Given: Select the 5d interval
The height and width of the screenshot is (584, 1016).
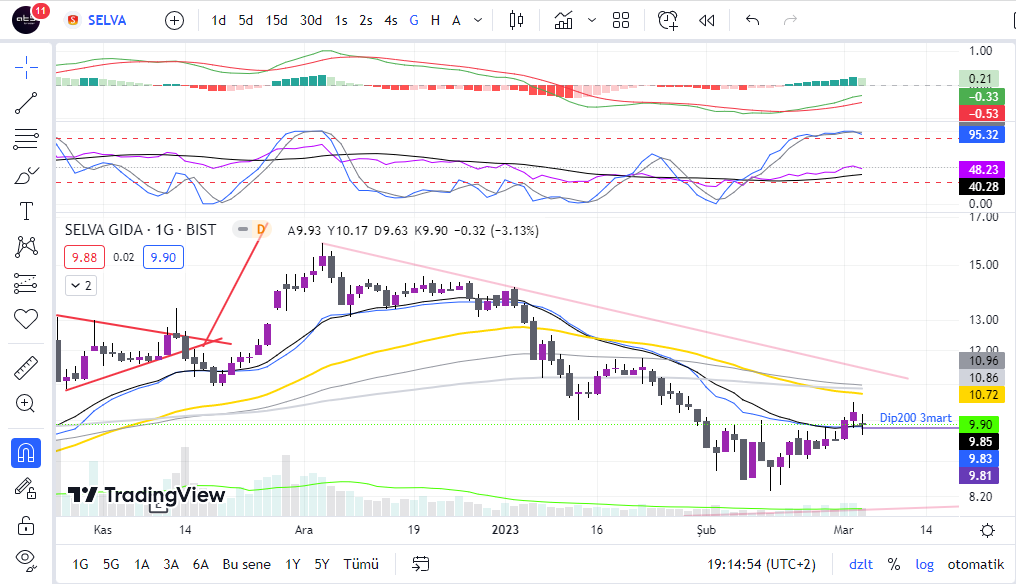Looking at the screenshot, I should [246, 20].
